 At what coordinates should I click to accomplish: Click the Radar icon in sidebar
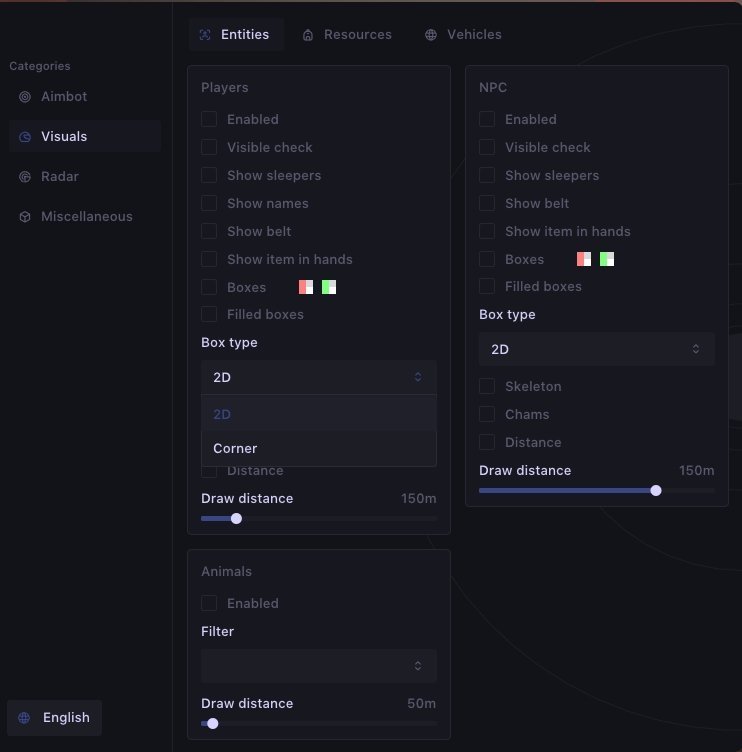coord(25,177)
